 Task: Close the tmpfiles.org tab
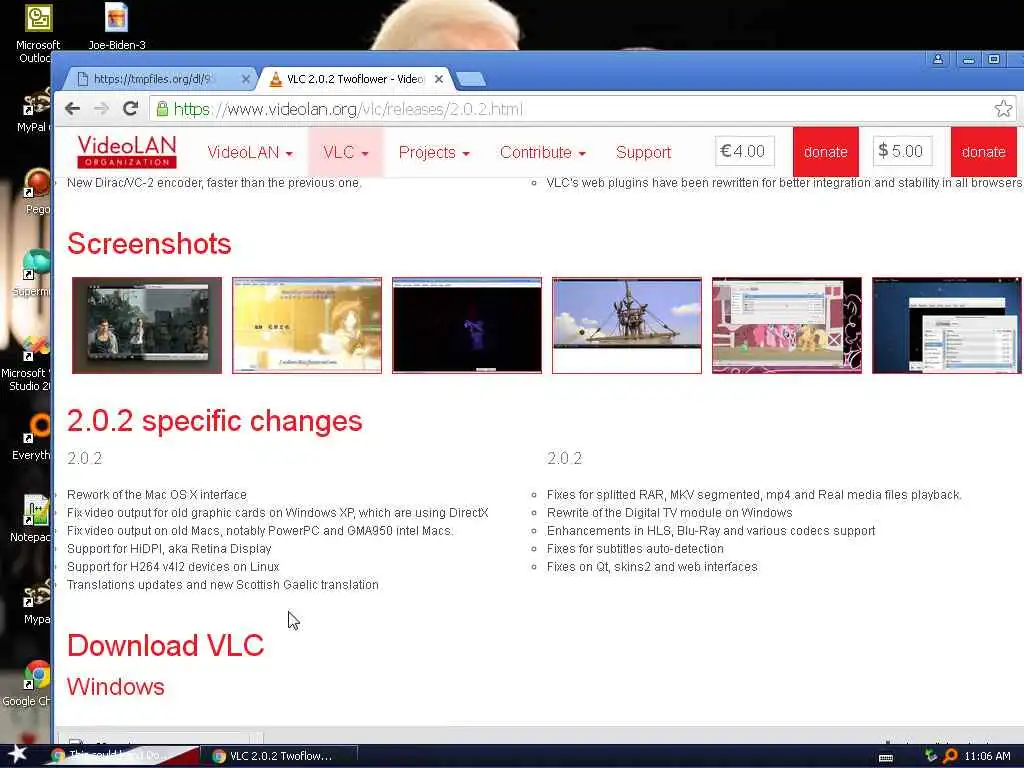[x=246, y=79]
